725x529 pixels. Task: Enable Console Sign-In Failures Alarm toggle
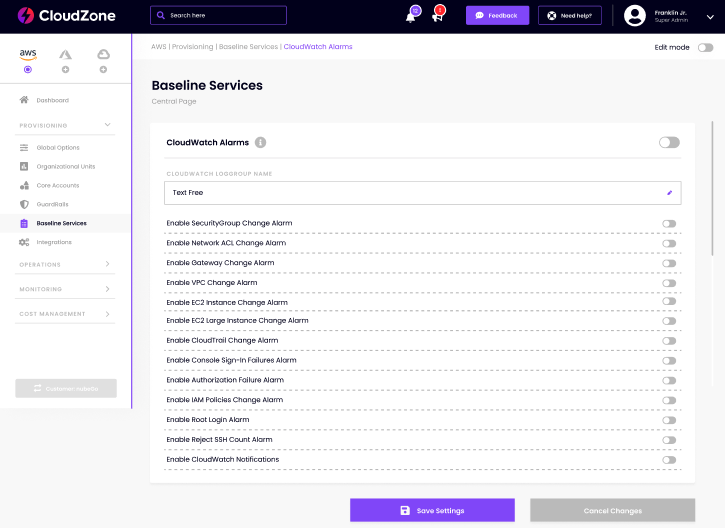(x=669, y=361)
